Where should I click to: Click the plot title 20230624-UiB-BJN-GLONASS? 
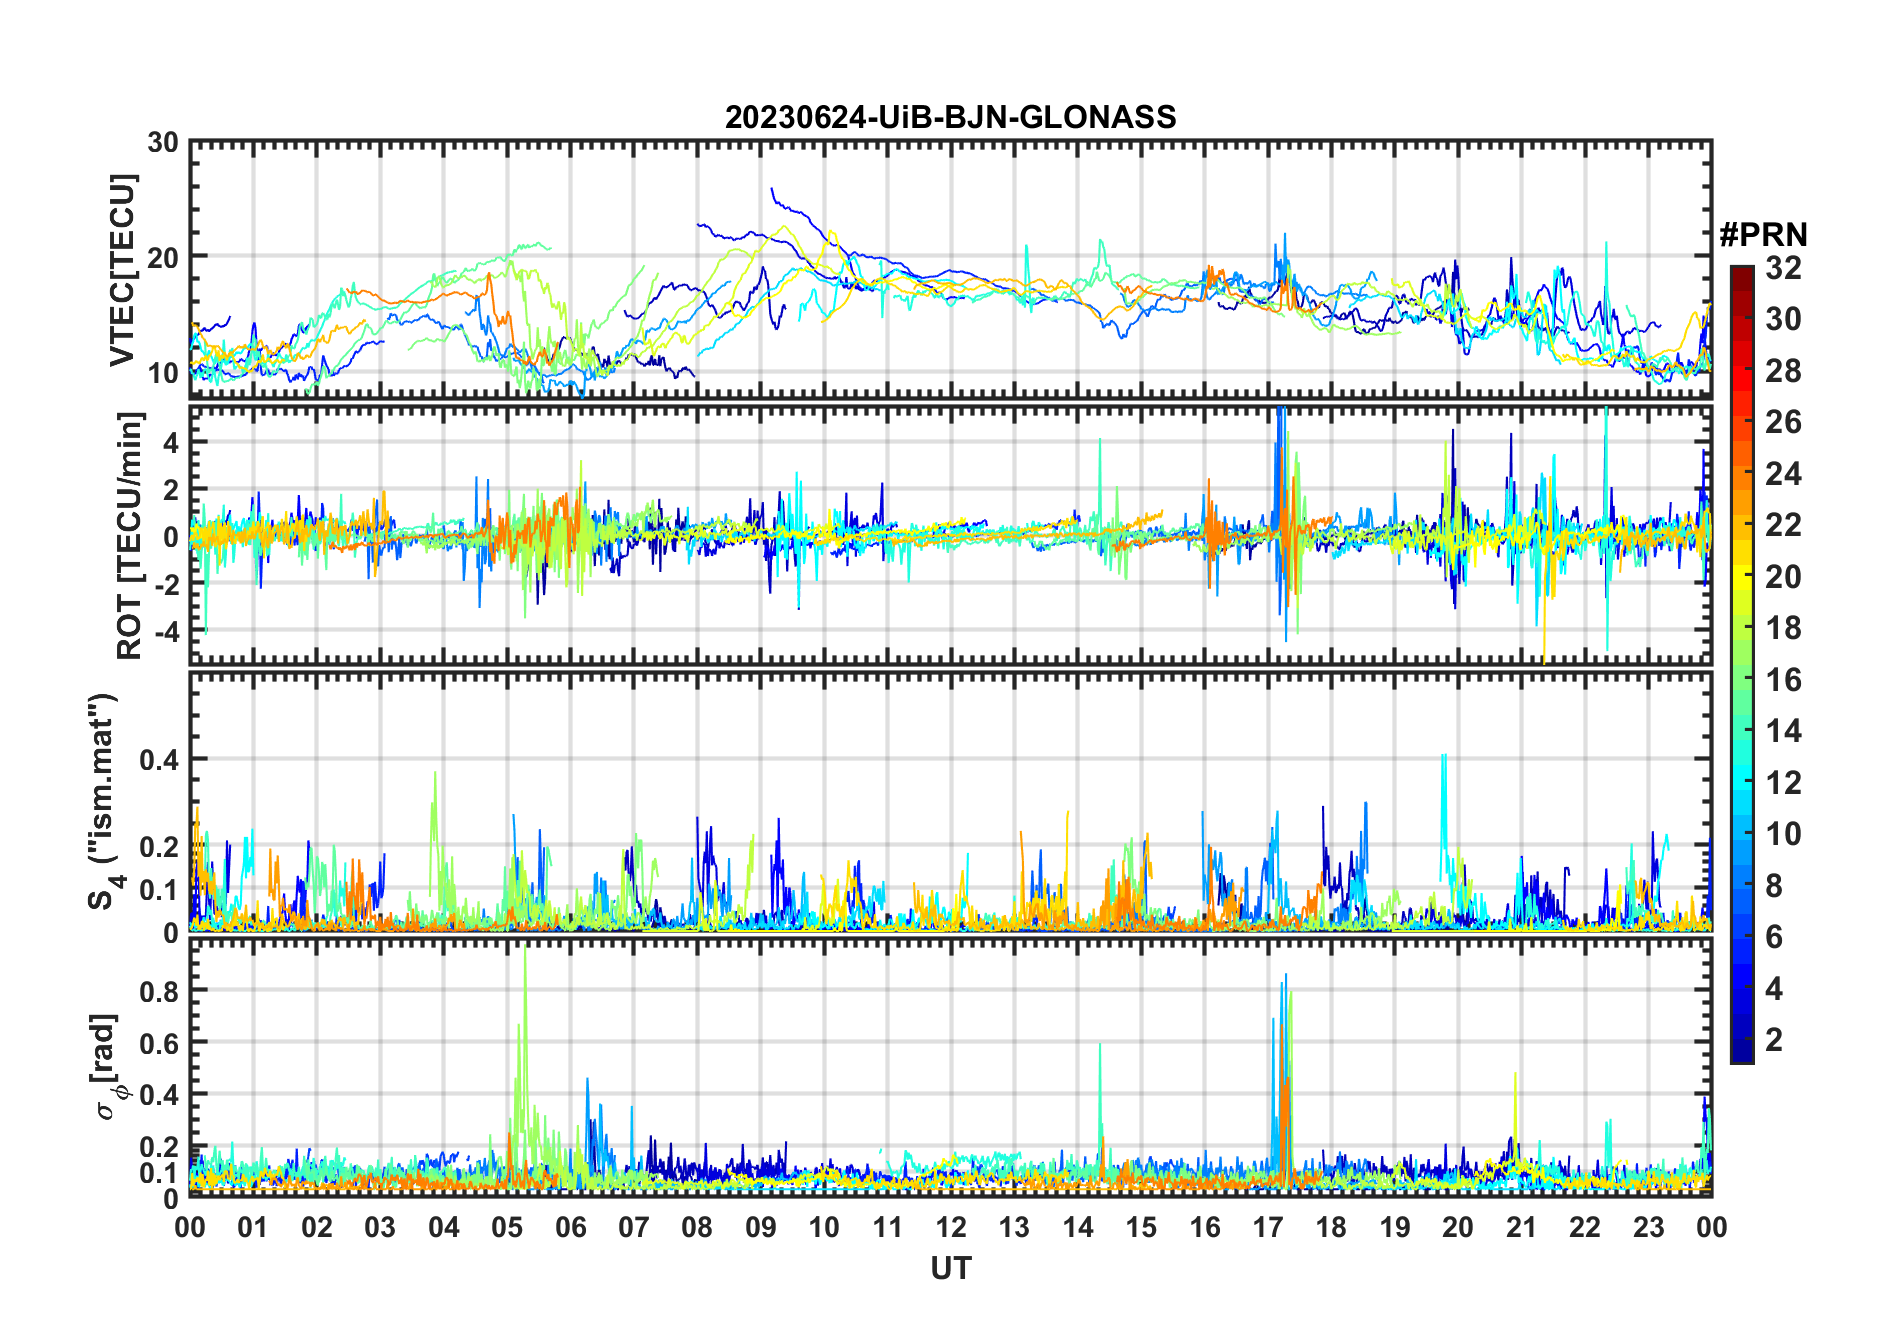coord(950,118)
